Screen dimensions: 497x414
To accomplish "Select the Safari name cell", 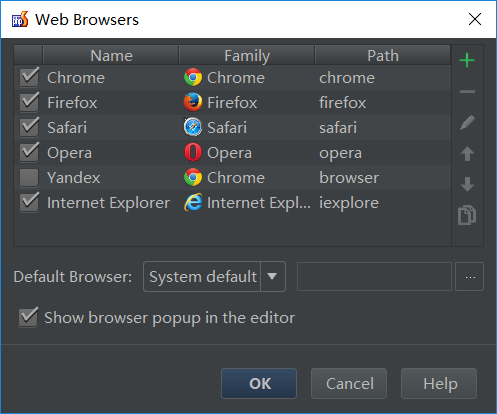I will pyautogui.click(x=111, y=127).
